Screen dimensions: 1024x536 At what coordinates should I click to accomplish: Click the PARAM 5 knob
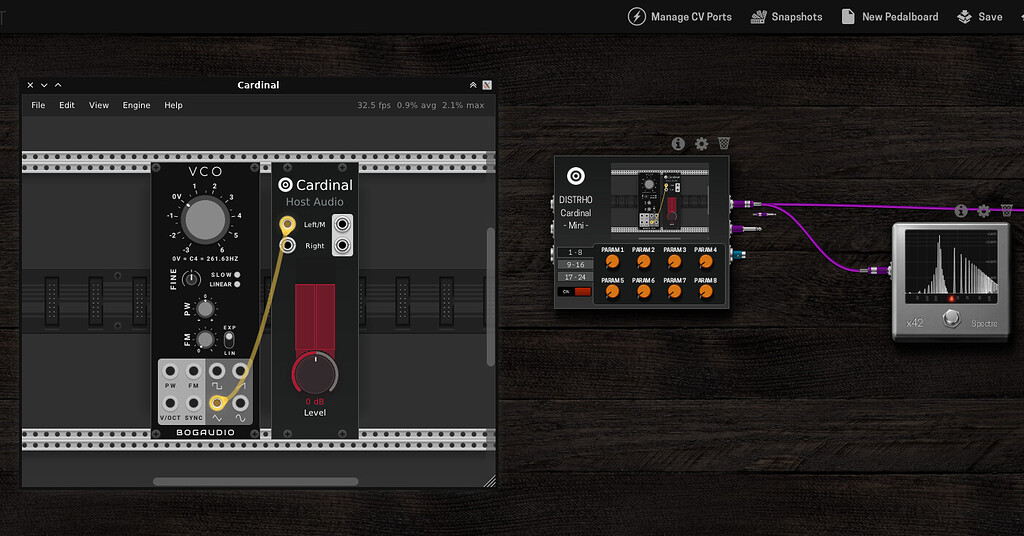click(612, 292)
